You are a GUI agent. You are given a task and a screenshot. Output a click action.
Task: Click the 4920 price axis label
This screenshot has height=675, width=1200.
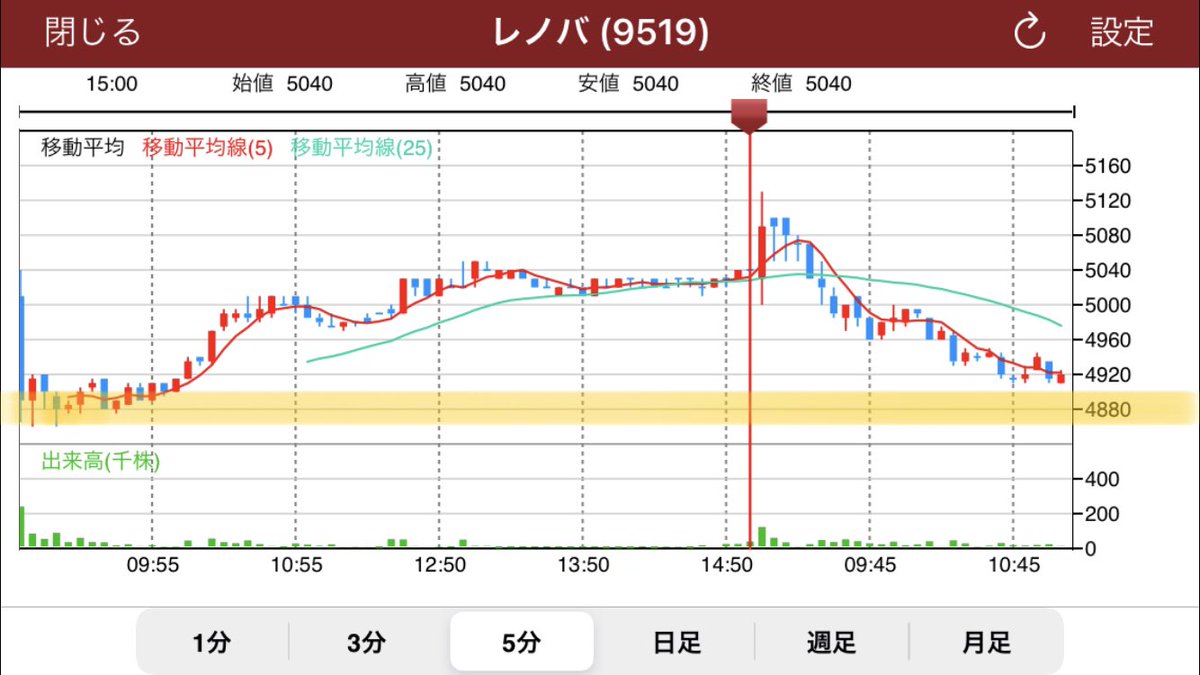(1107, 375)
